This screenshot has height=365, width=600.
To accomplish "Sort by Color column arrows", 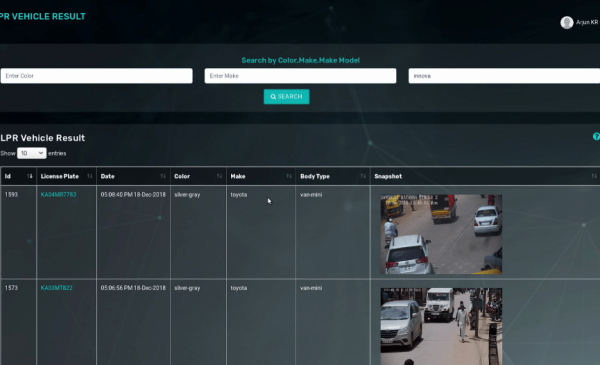I will click(x=219, y=176).
